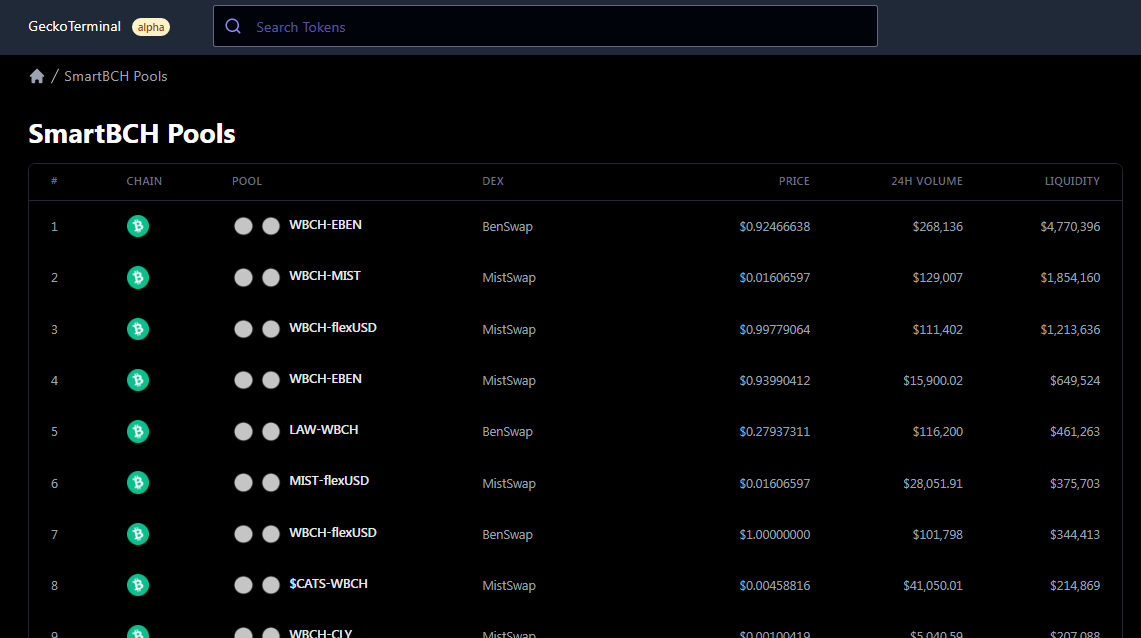This screenshot has width=1141, height=638.
Task: Click BCH chain icon in row 2
Action: tap(138, 277)
